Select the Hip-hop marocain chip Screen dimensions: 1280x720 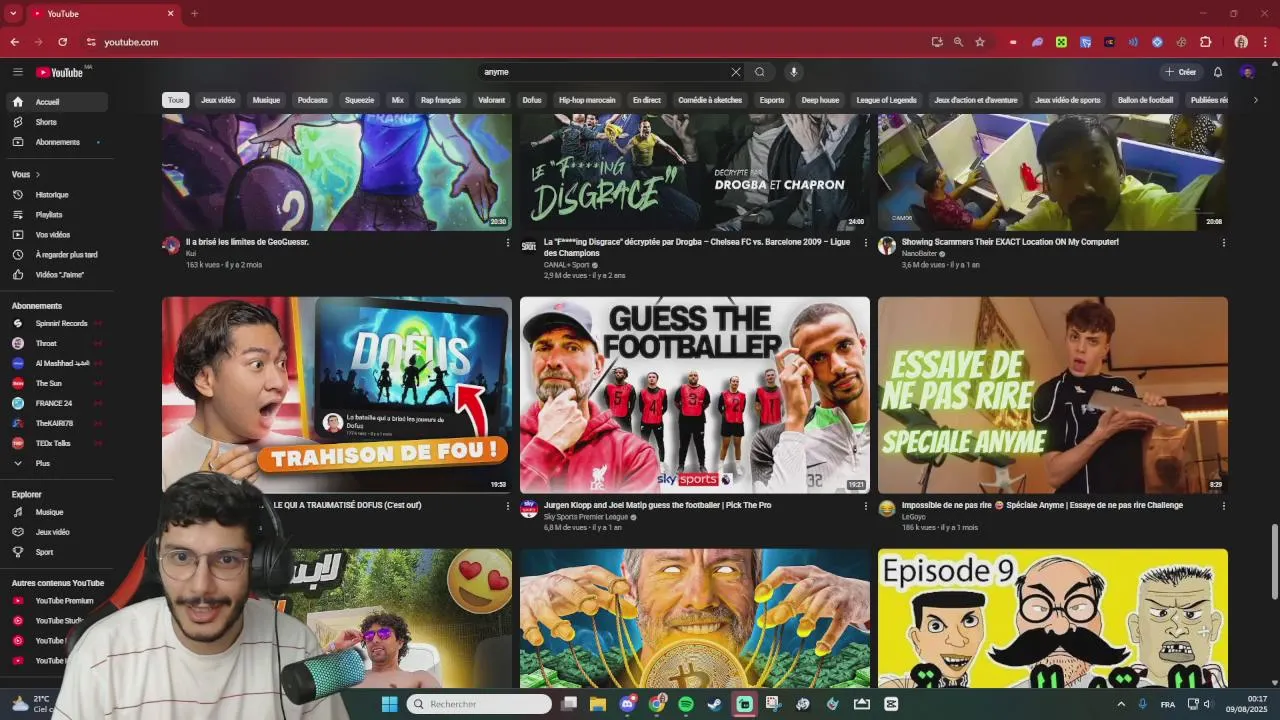tap(587, 100)
